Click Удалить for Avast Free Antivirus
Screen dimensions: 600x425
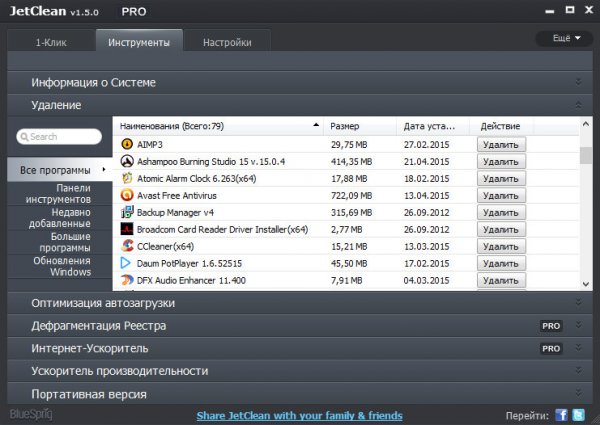tap(501, 195)
